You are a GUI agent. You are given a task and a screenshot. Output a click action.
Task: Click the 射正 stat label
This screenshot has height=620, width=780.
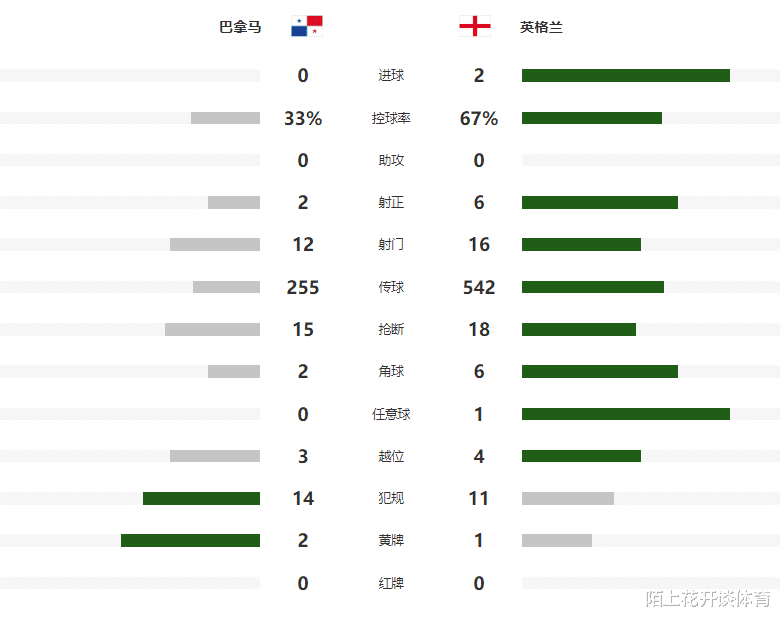point(391,203)
